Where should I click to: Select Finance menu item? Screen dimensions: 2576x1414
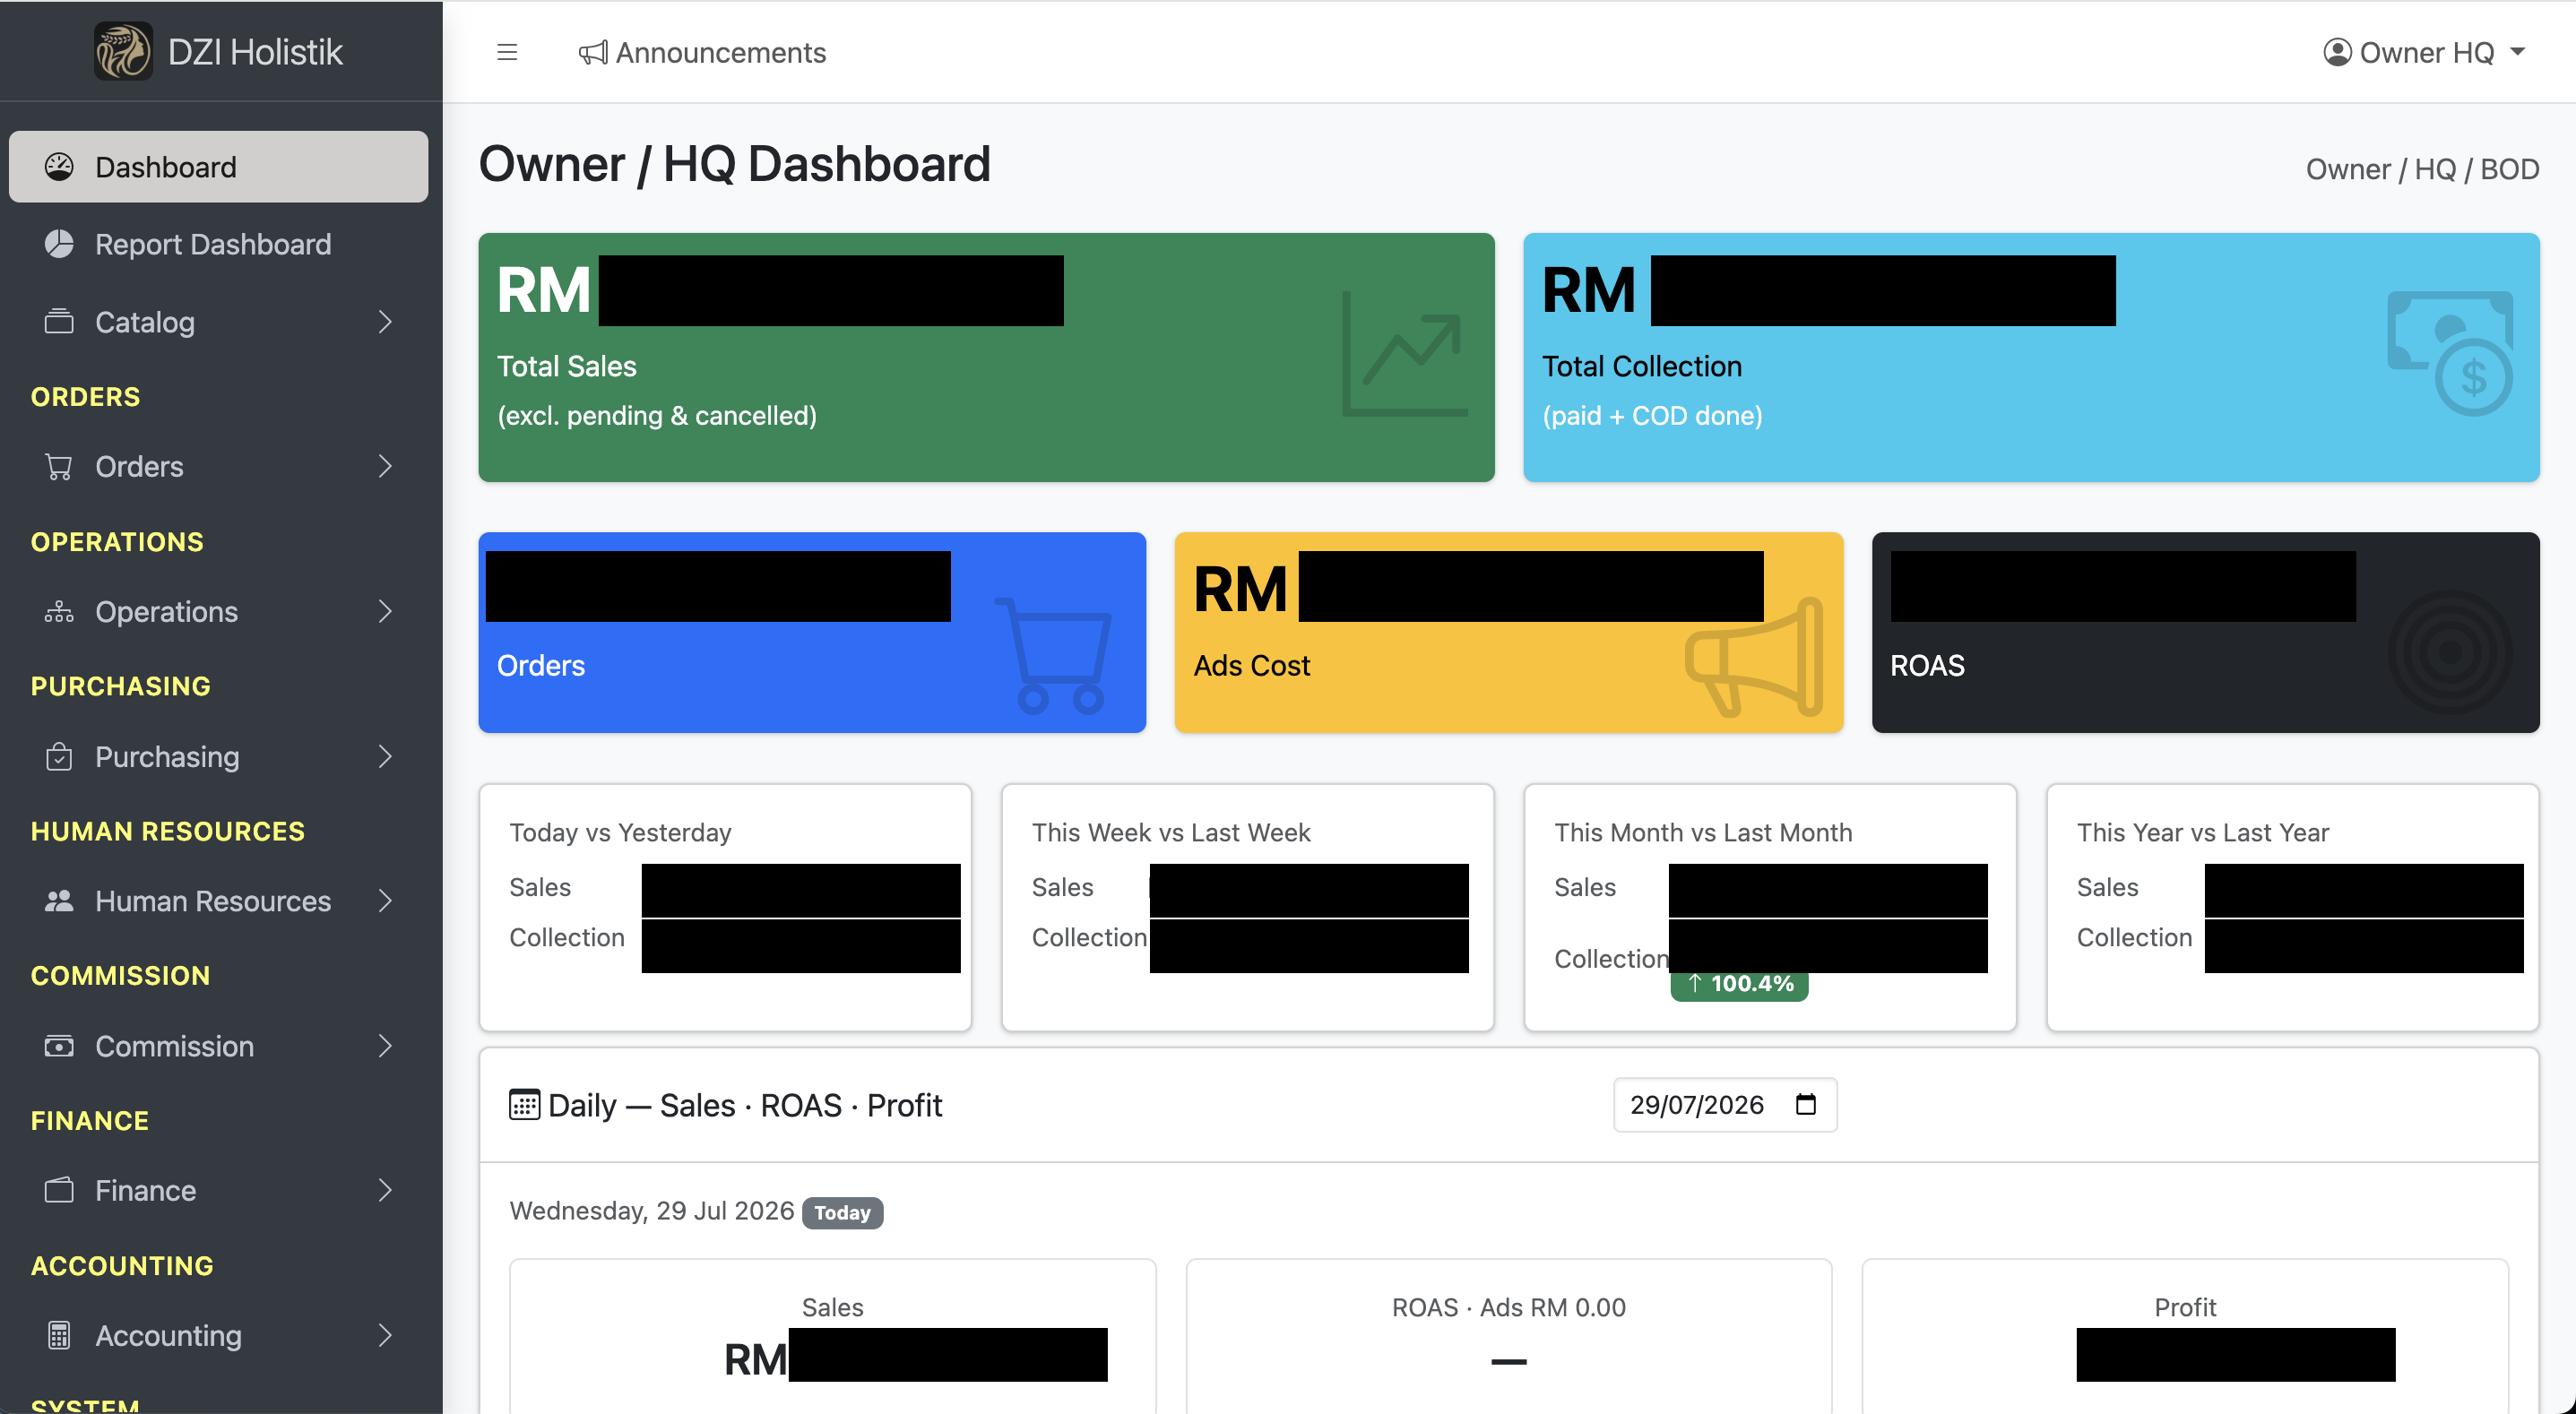tap(218, 1190)
